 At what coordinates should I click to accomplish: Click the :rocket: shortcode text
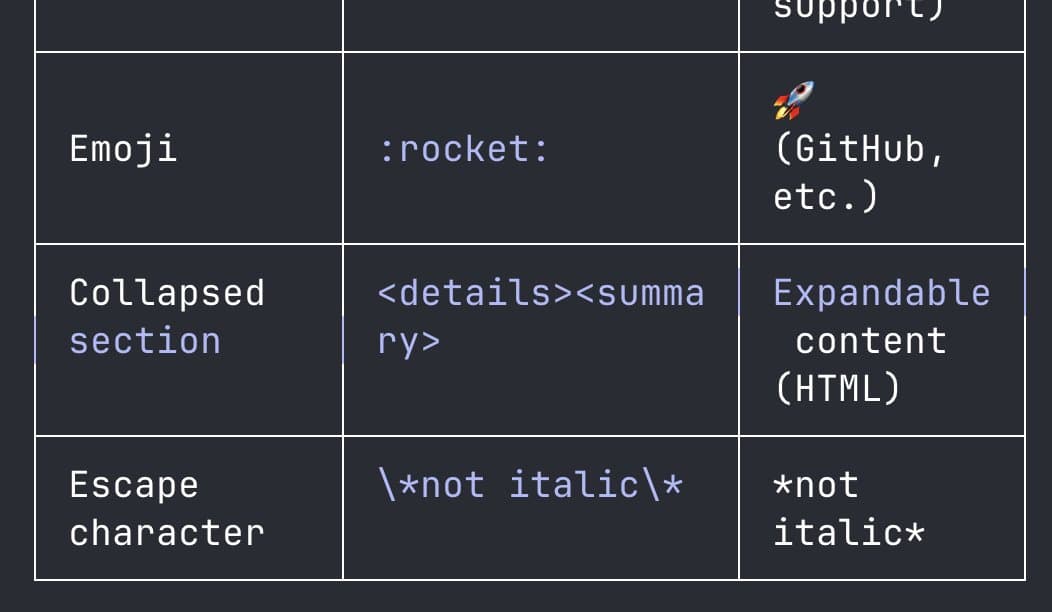pyautogui.click(x=464, y=149)
